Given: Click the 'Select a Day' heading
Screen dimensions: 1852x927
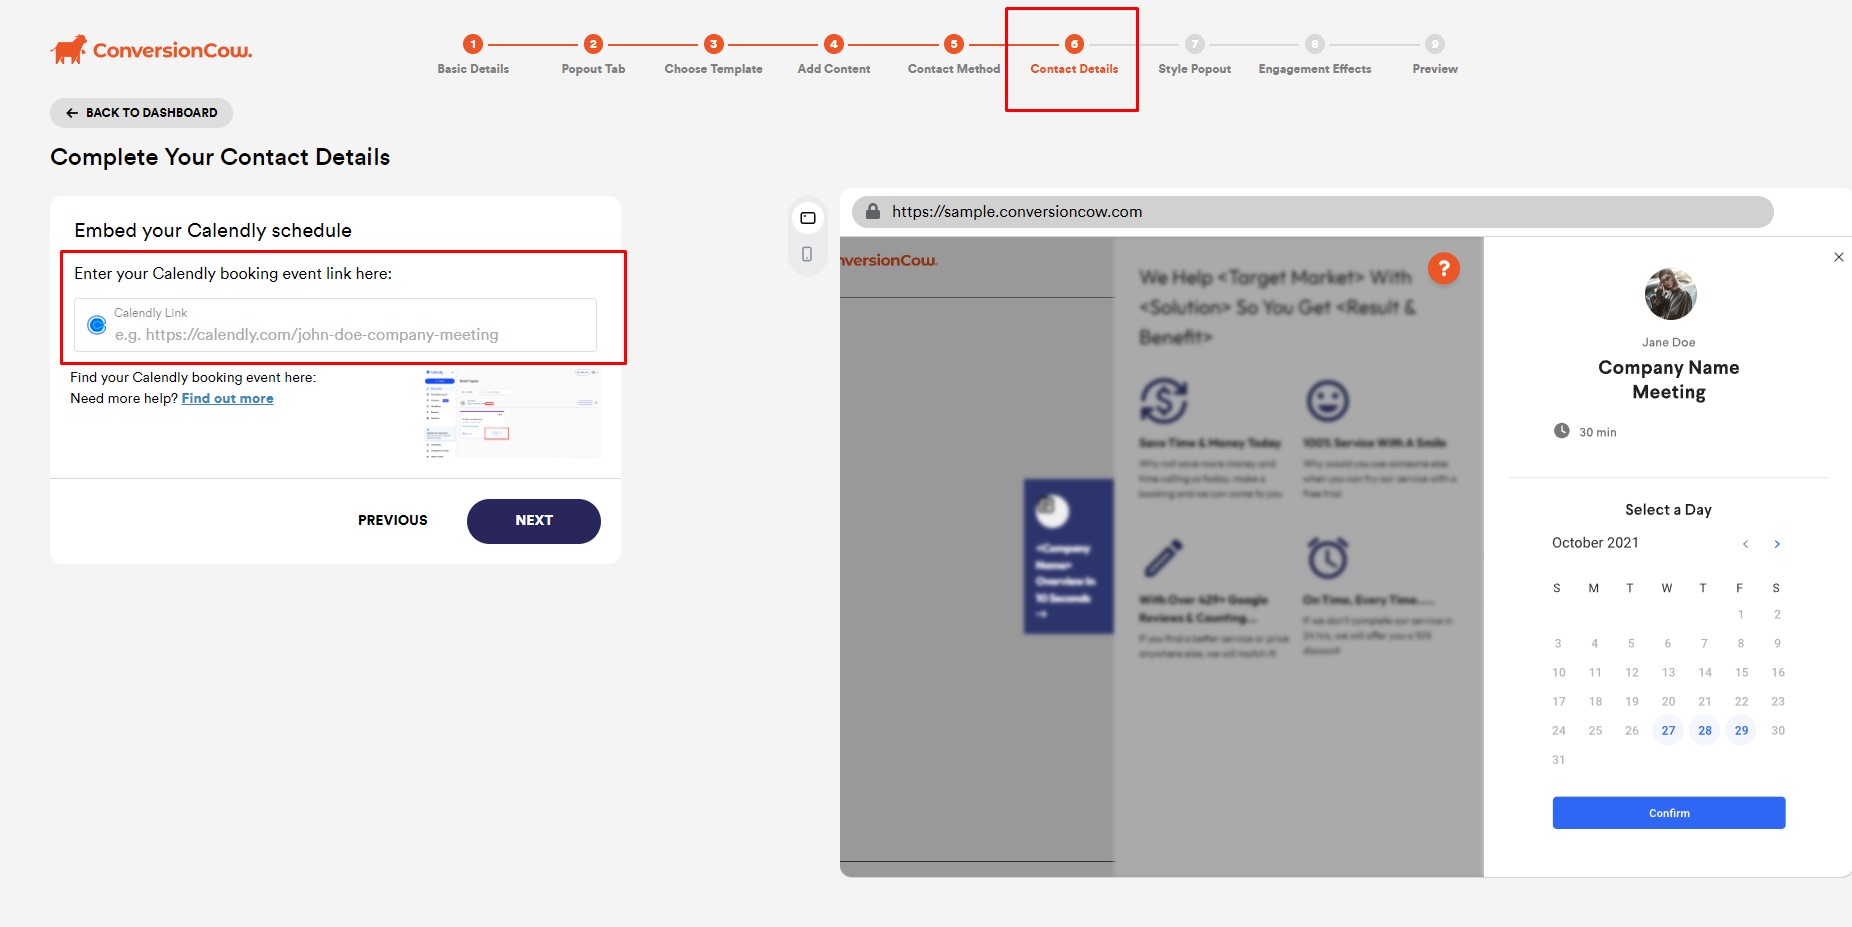Looking at the screenshot, I should click(x=1668, y=510).
